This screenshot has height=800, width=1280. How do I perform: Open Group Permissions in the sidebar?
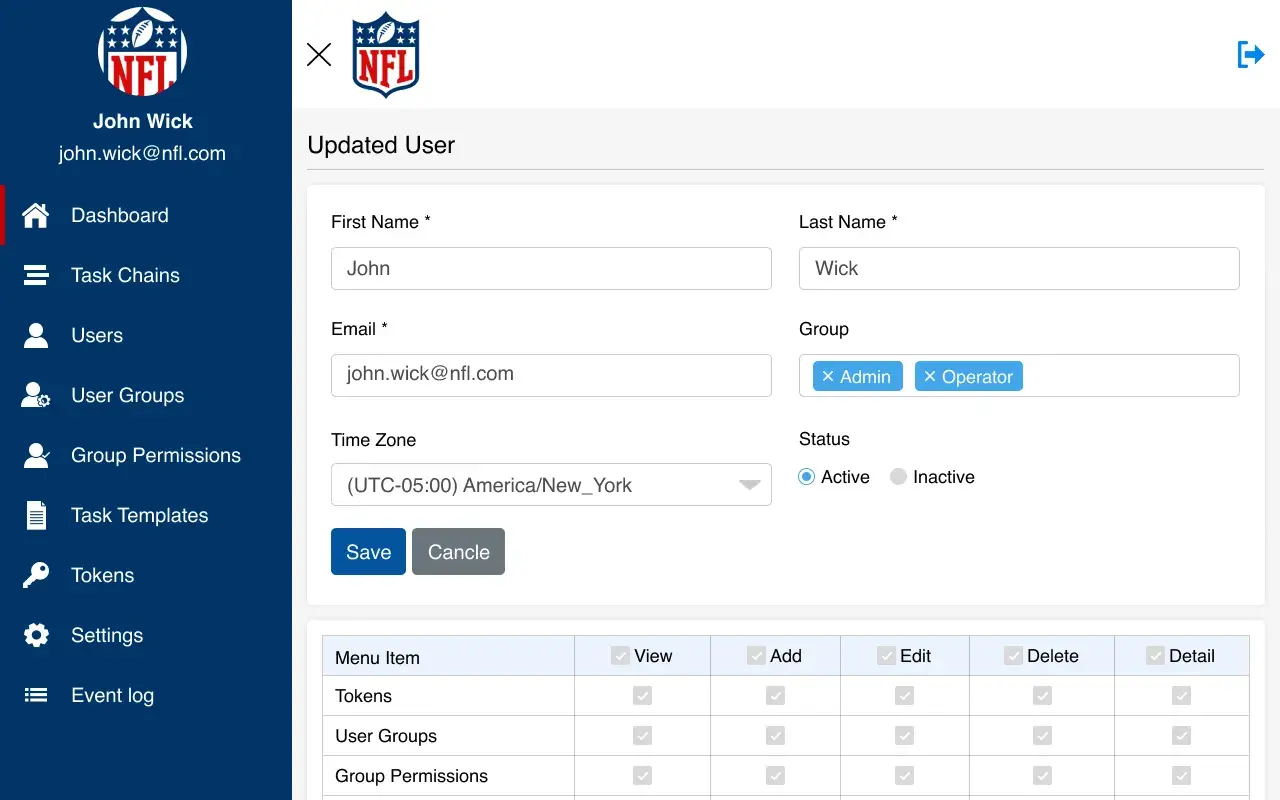[155, 455]
